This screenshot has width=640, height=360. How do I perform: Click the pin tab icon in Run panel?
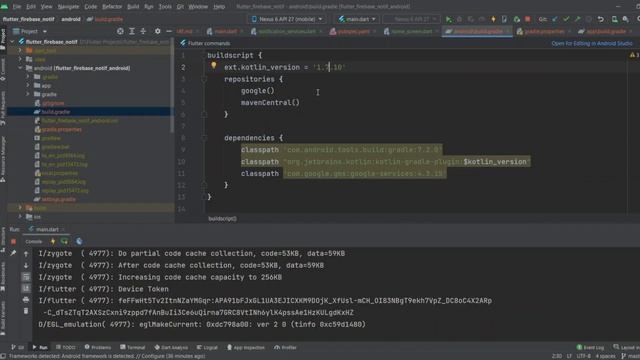(x=13, y=253)
